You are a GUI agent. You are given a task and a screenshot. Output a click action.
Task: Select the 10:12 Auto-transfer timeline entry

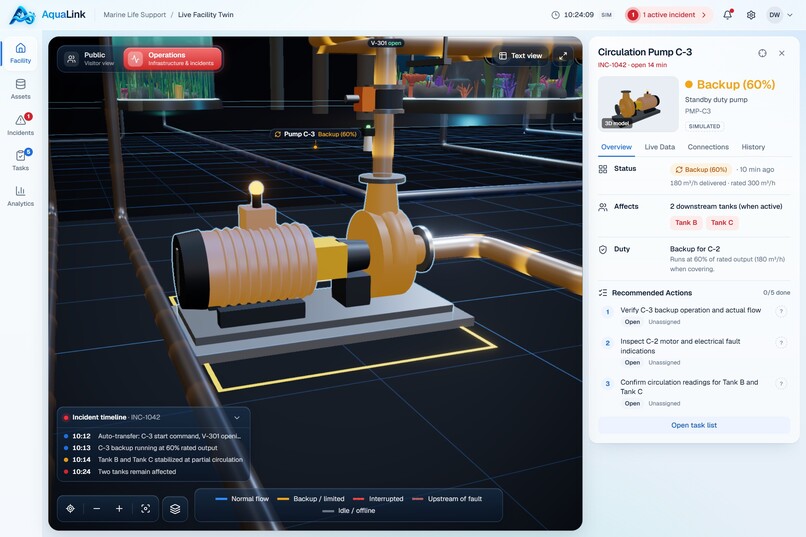pyautogui.click(x=153, y=436)
